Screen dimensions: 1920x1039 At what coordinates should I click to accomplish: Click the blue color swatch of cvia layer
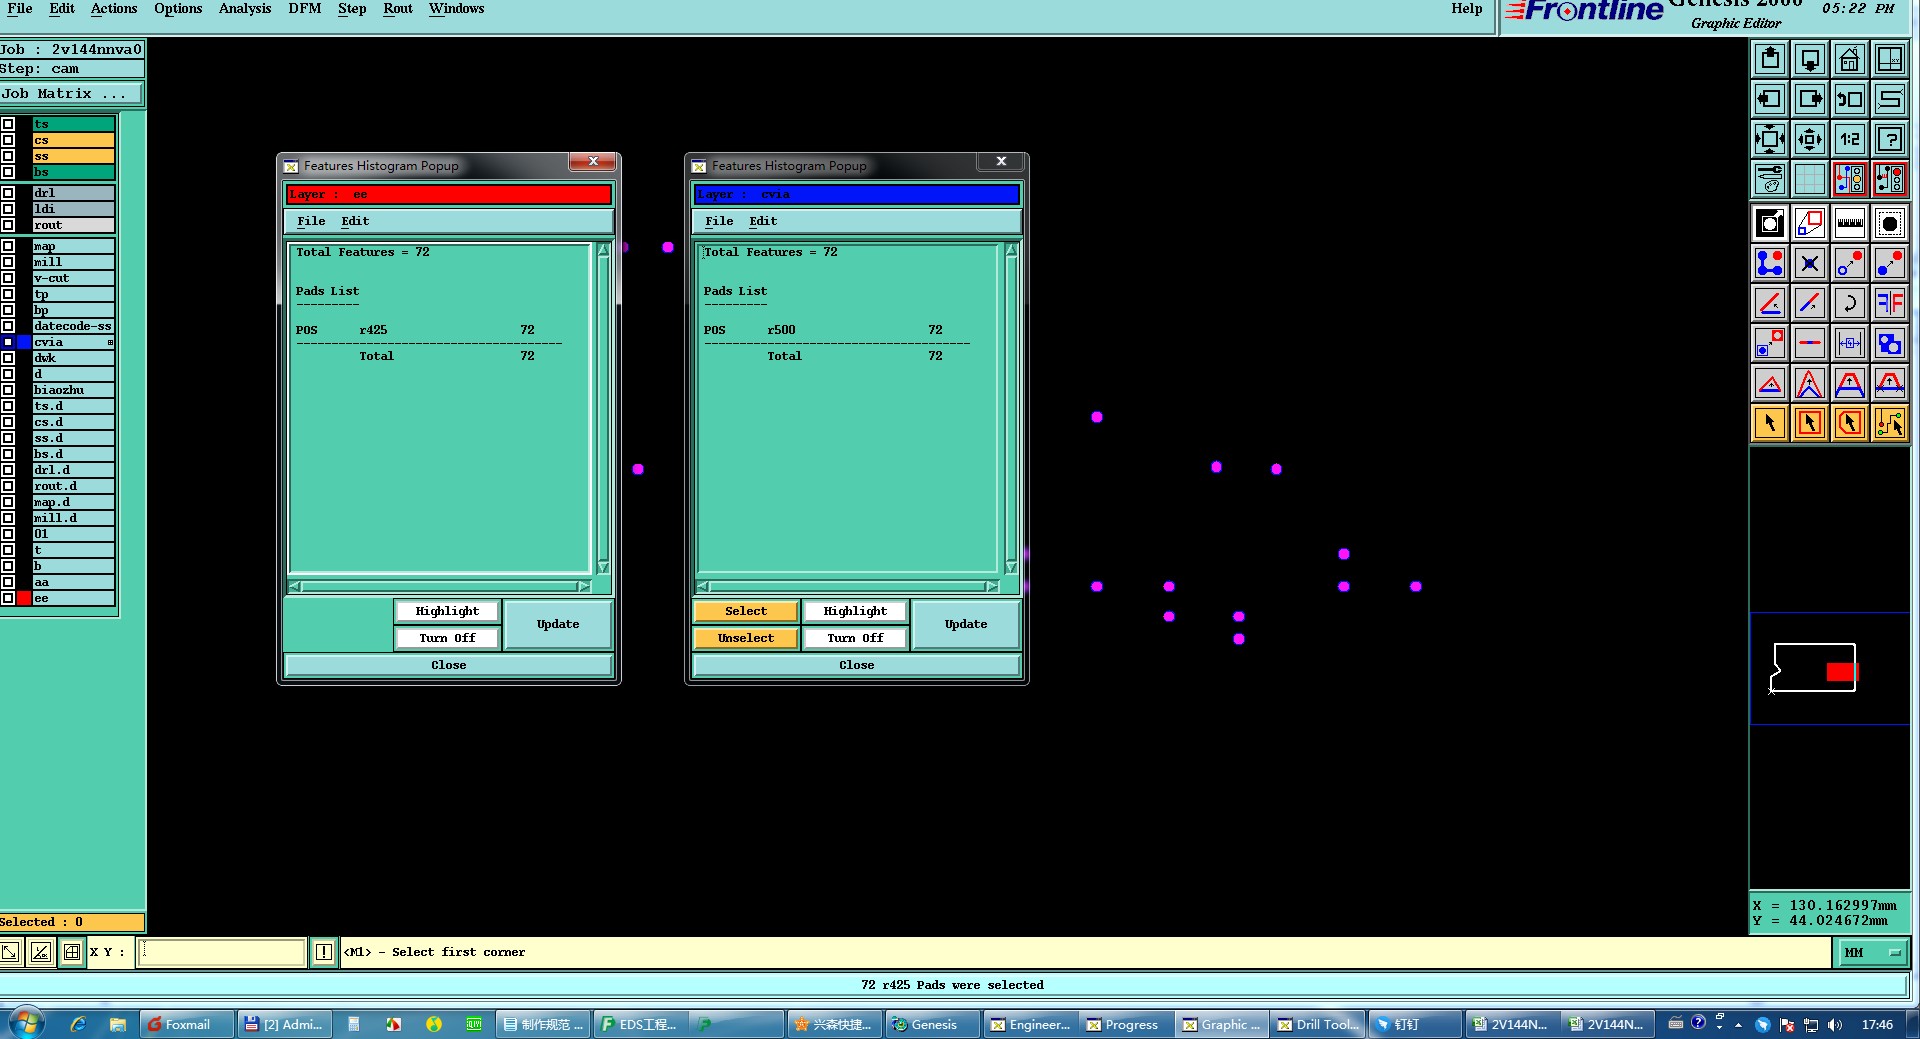tap(24, 342)
